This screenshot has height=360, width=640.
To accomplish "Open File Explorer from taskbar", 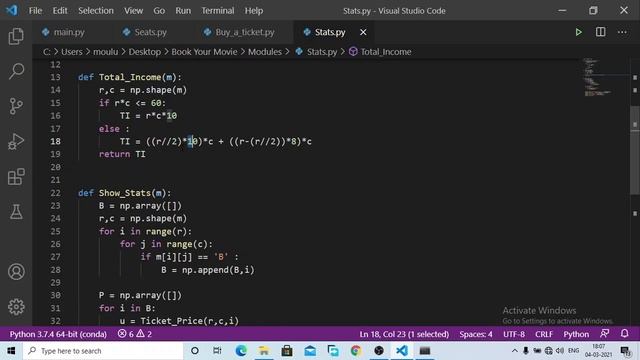I will 264,351.
